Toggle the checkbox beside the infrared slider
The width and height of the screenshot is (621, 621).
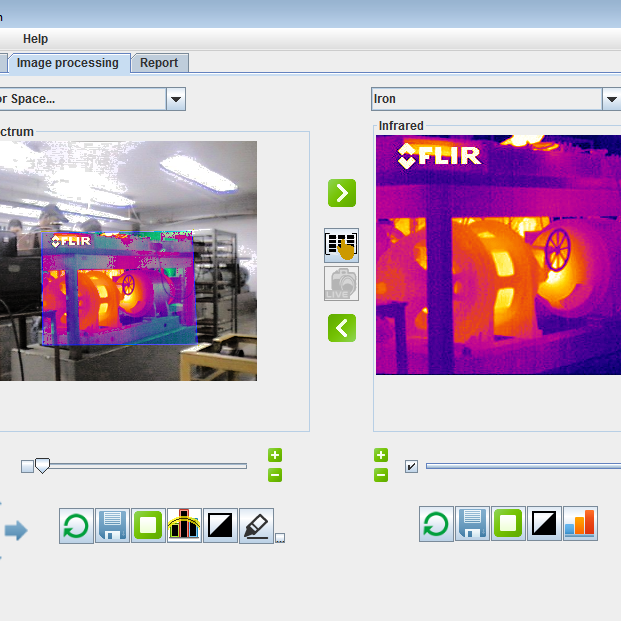click(x=411, y=466)
